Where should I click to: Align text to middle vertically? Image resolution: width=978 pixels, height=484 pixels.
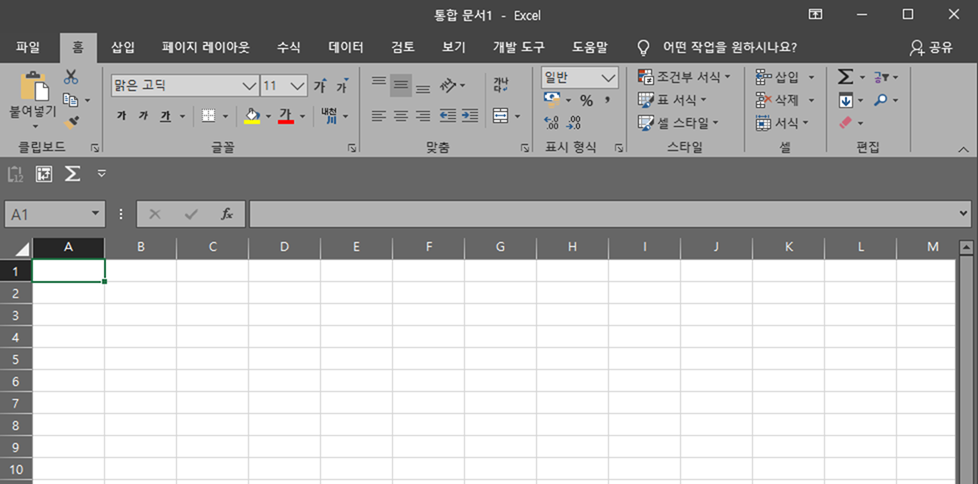click(401, 85)
